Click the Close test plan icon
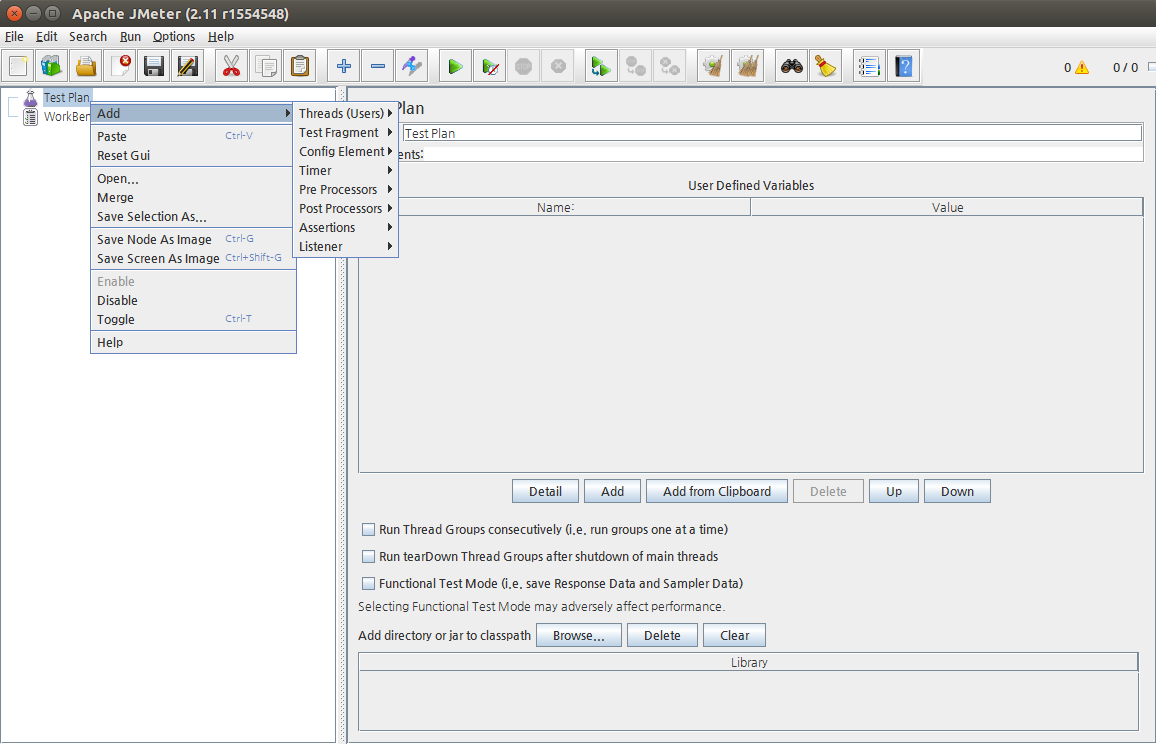The height and width of the screenshot is (744, 1156). pyautogui.click(x=119, y=66)
